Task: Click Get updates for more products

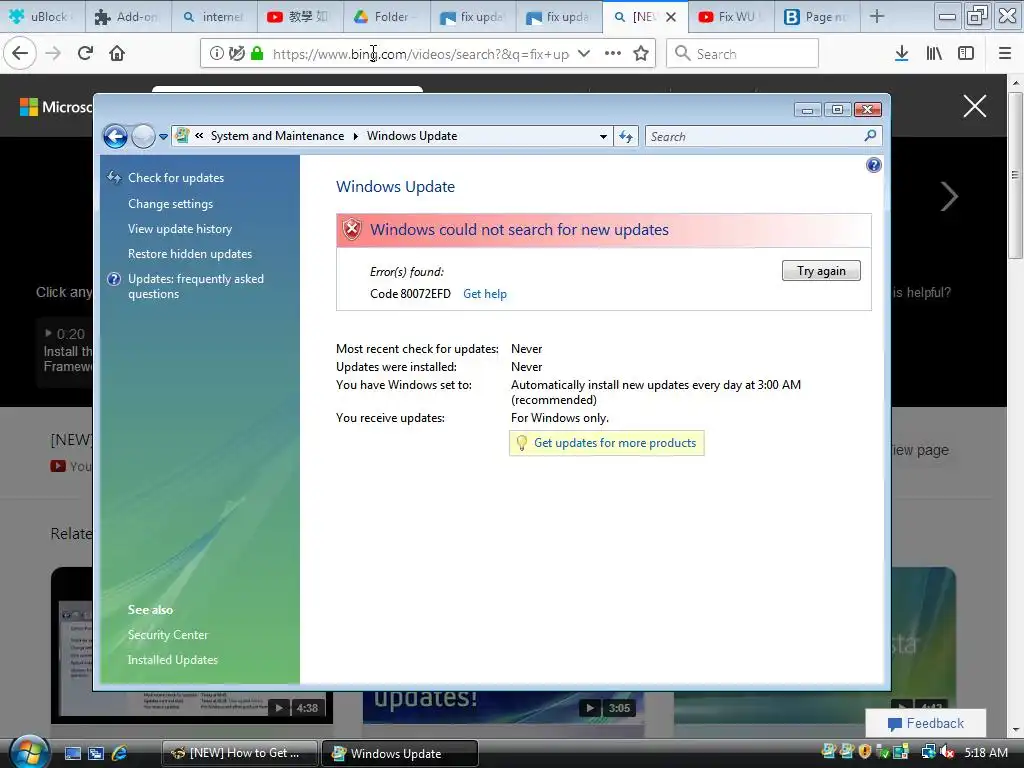Action: coord(615,443)
